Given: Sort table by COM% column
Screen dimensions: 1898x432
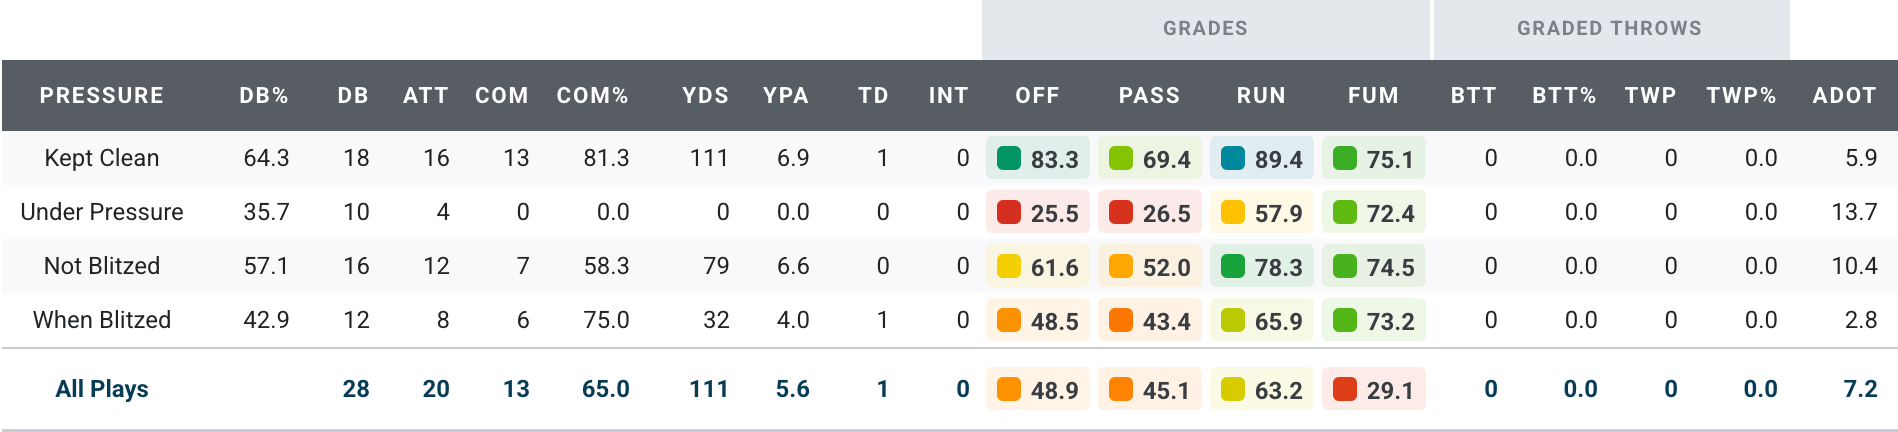Looking at the screenshot, I should [592, 96].
